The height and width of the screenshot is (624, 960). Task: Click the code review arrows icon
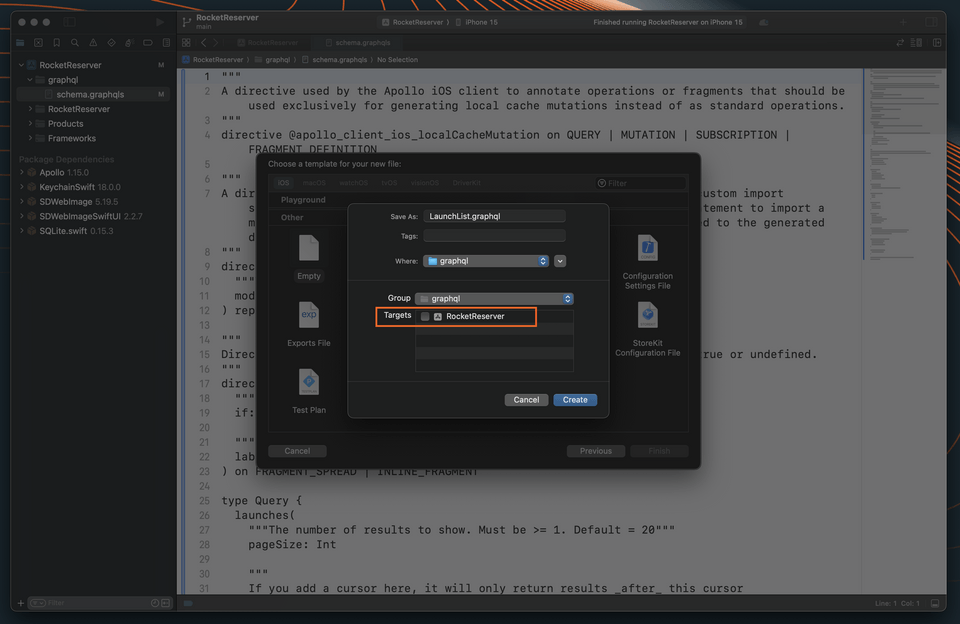click(900, 43)
